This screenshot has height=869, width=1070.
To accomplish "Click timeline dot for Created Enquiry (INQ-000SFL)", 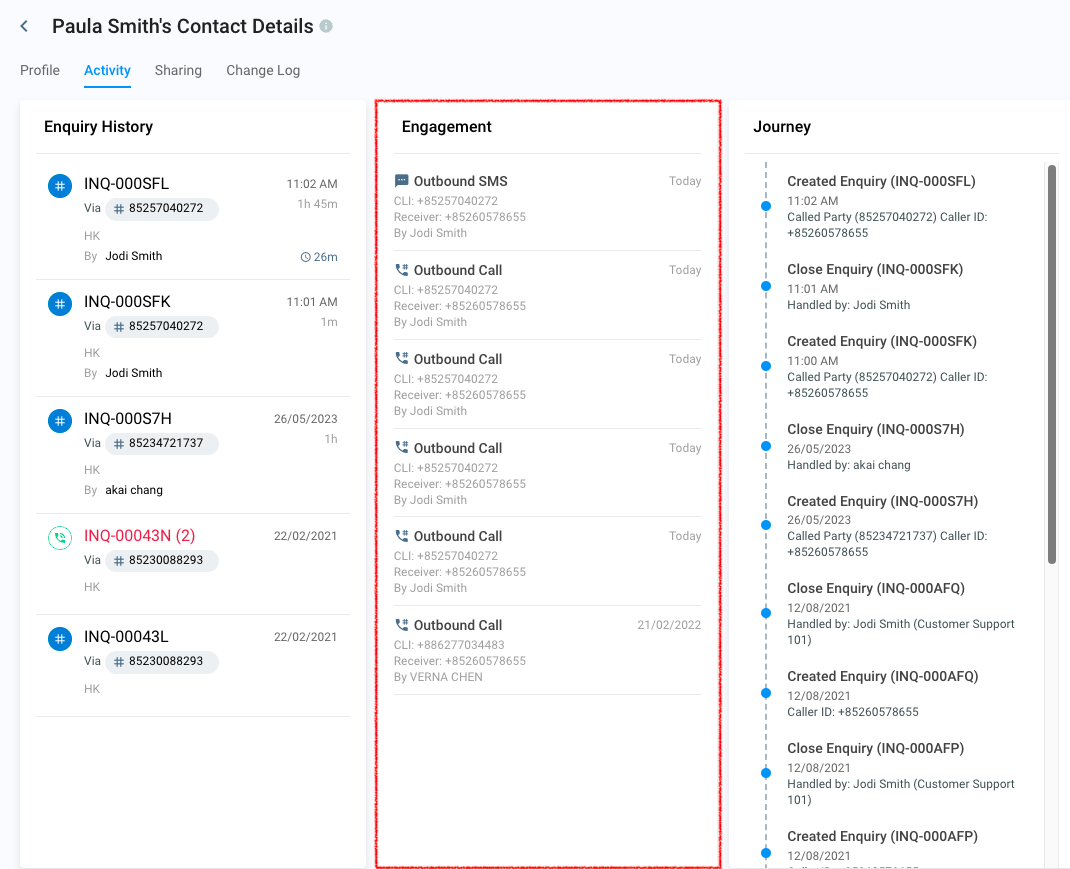I will click(x=766, y=206).
